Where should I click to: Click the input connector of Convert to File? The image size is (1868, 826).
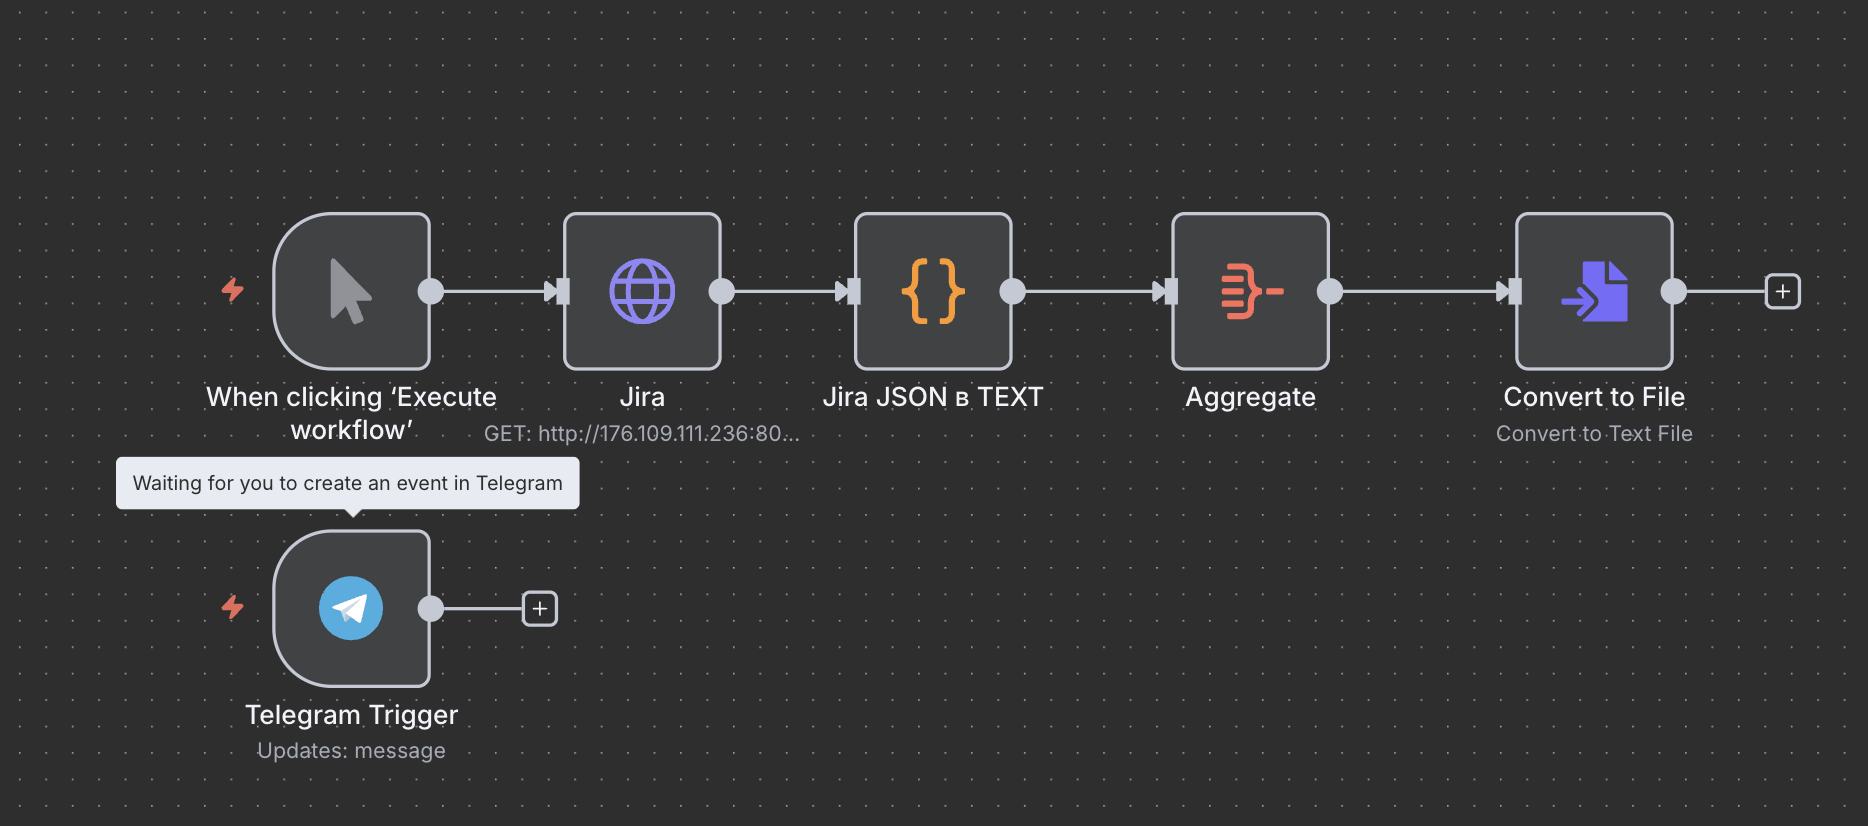click(1512, 291)
